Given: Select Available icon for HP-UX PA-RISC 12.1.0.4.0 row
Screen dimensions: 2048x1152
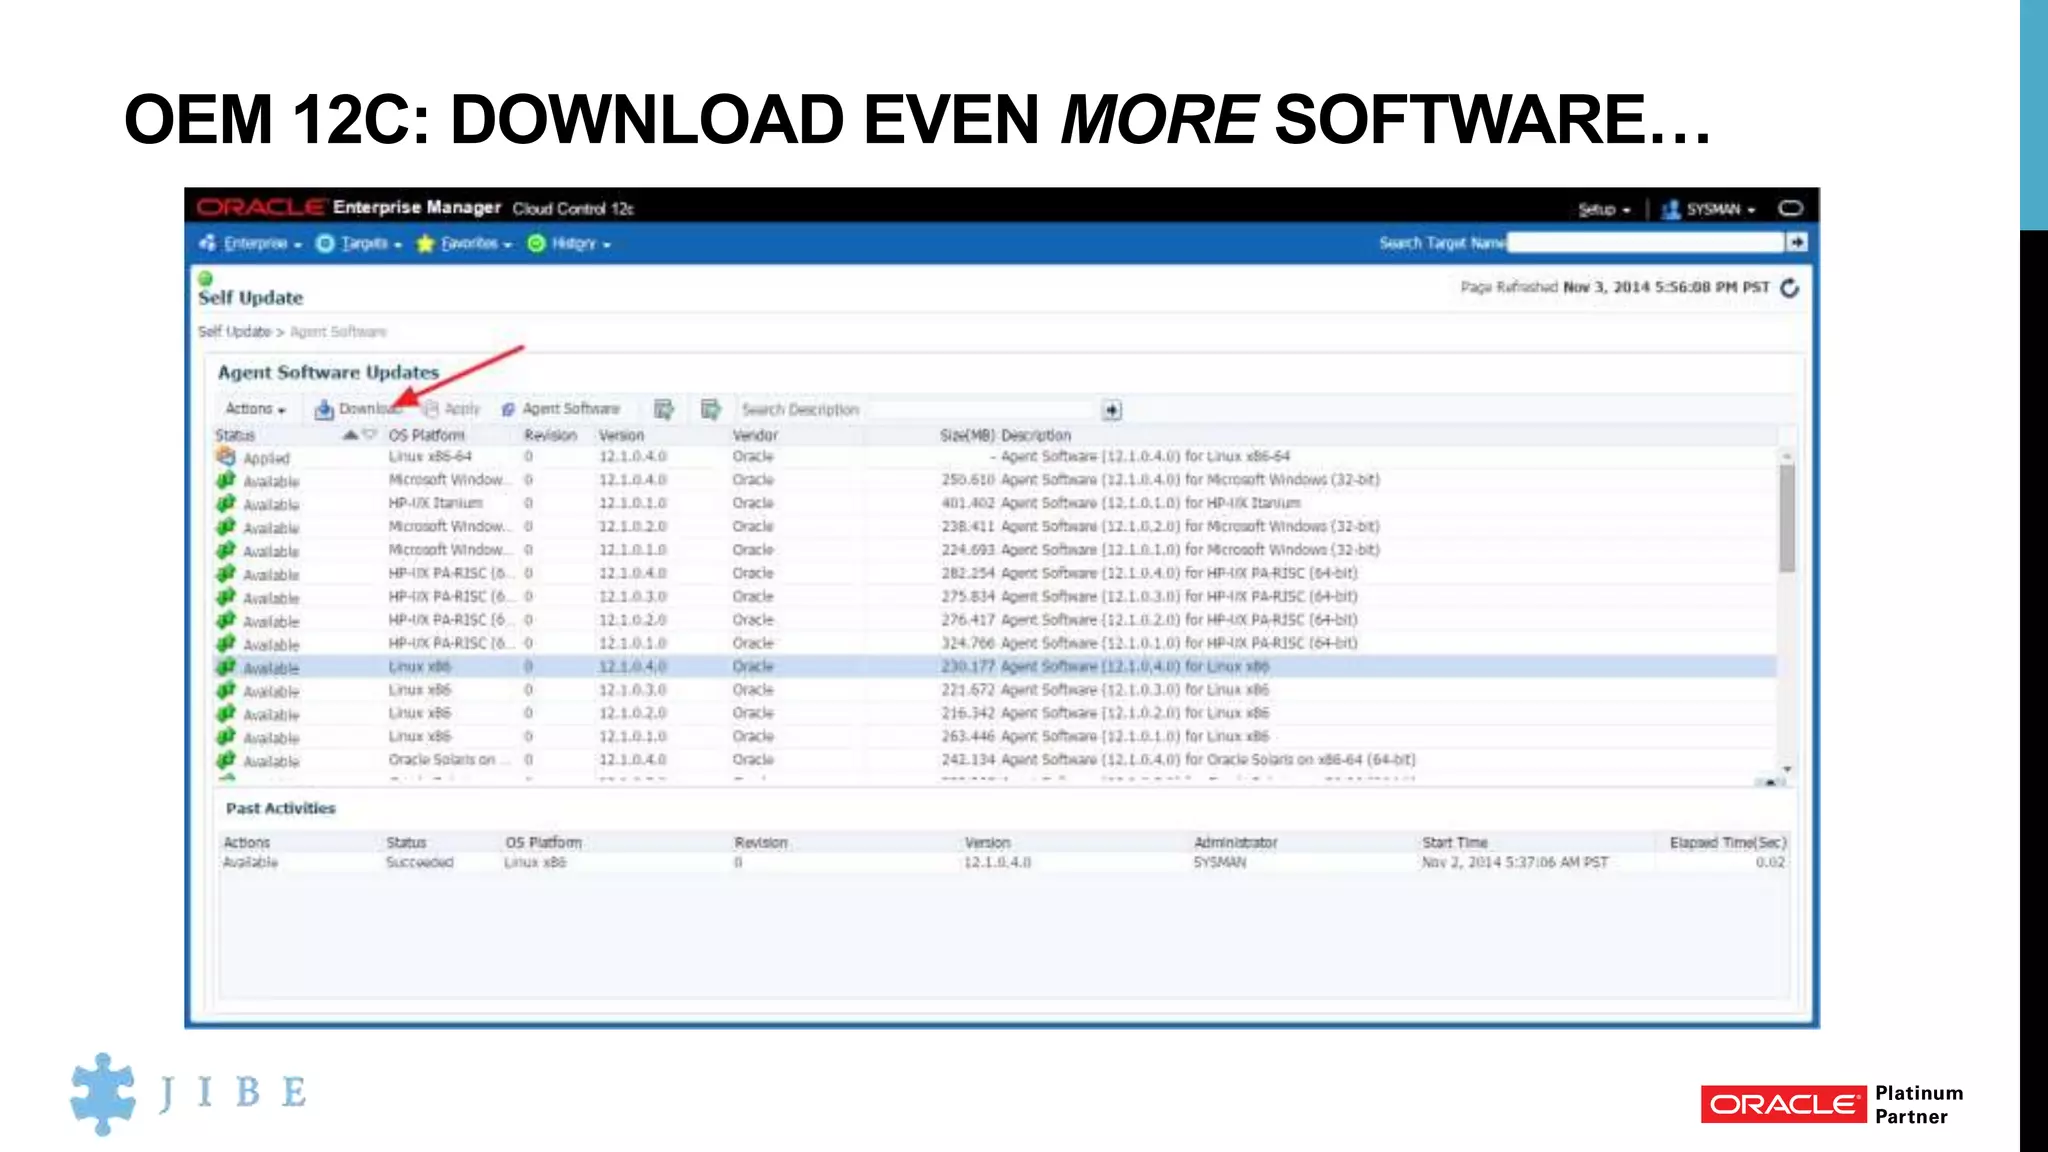Looking at the screenshot, I should [226, 574].
